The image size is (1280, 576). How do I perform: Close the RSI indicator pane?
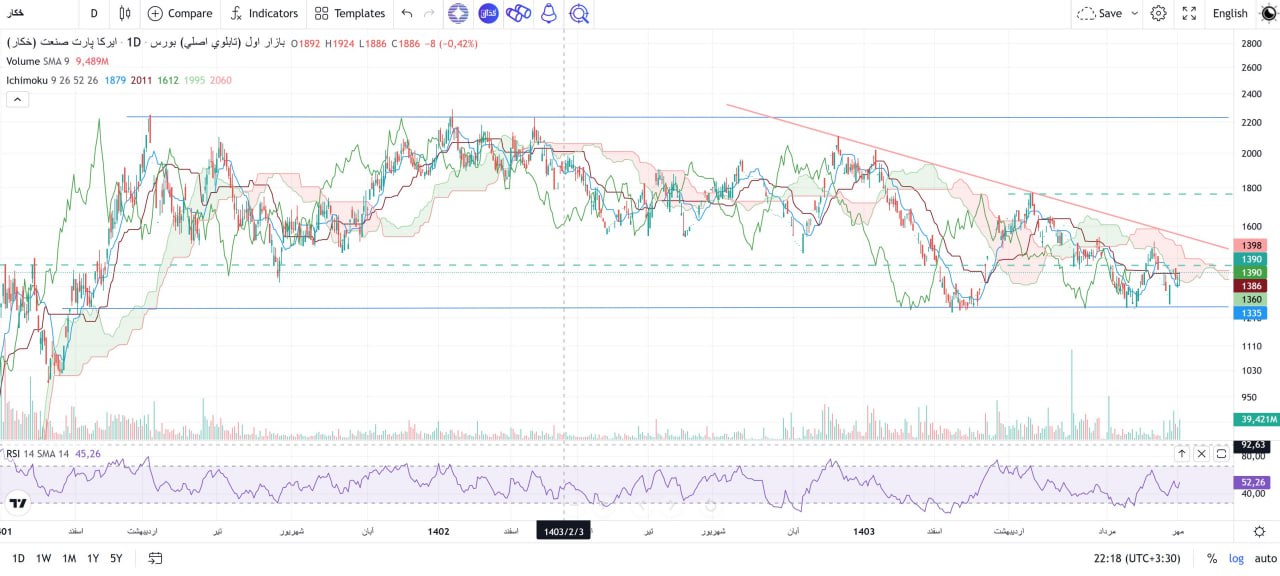(1201, 453)
